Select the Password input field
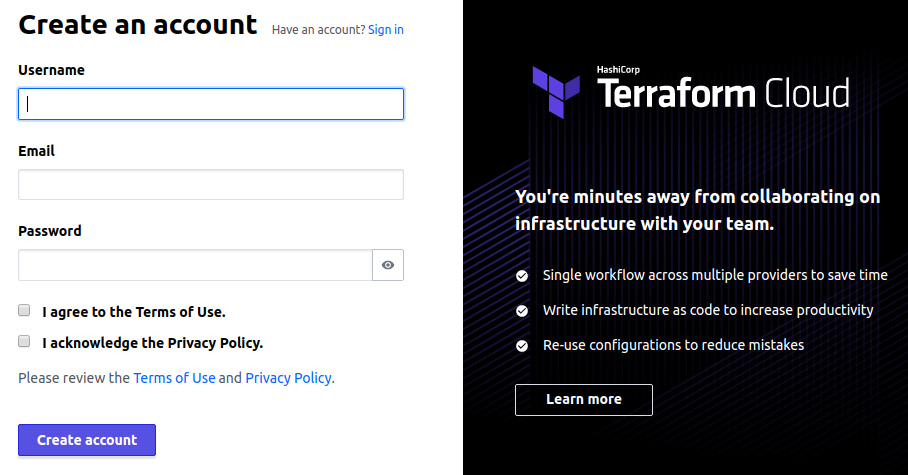Viewport: 908px width, 475px height. pyautogui.click(x=195, y=265)
